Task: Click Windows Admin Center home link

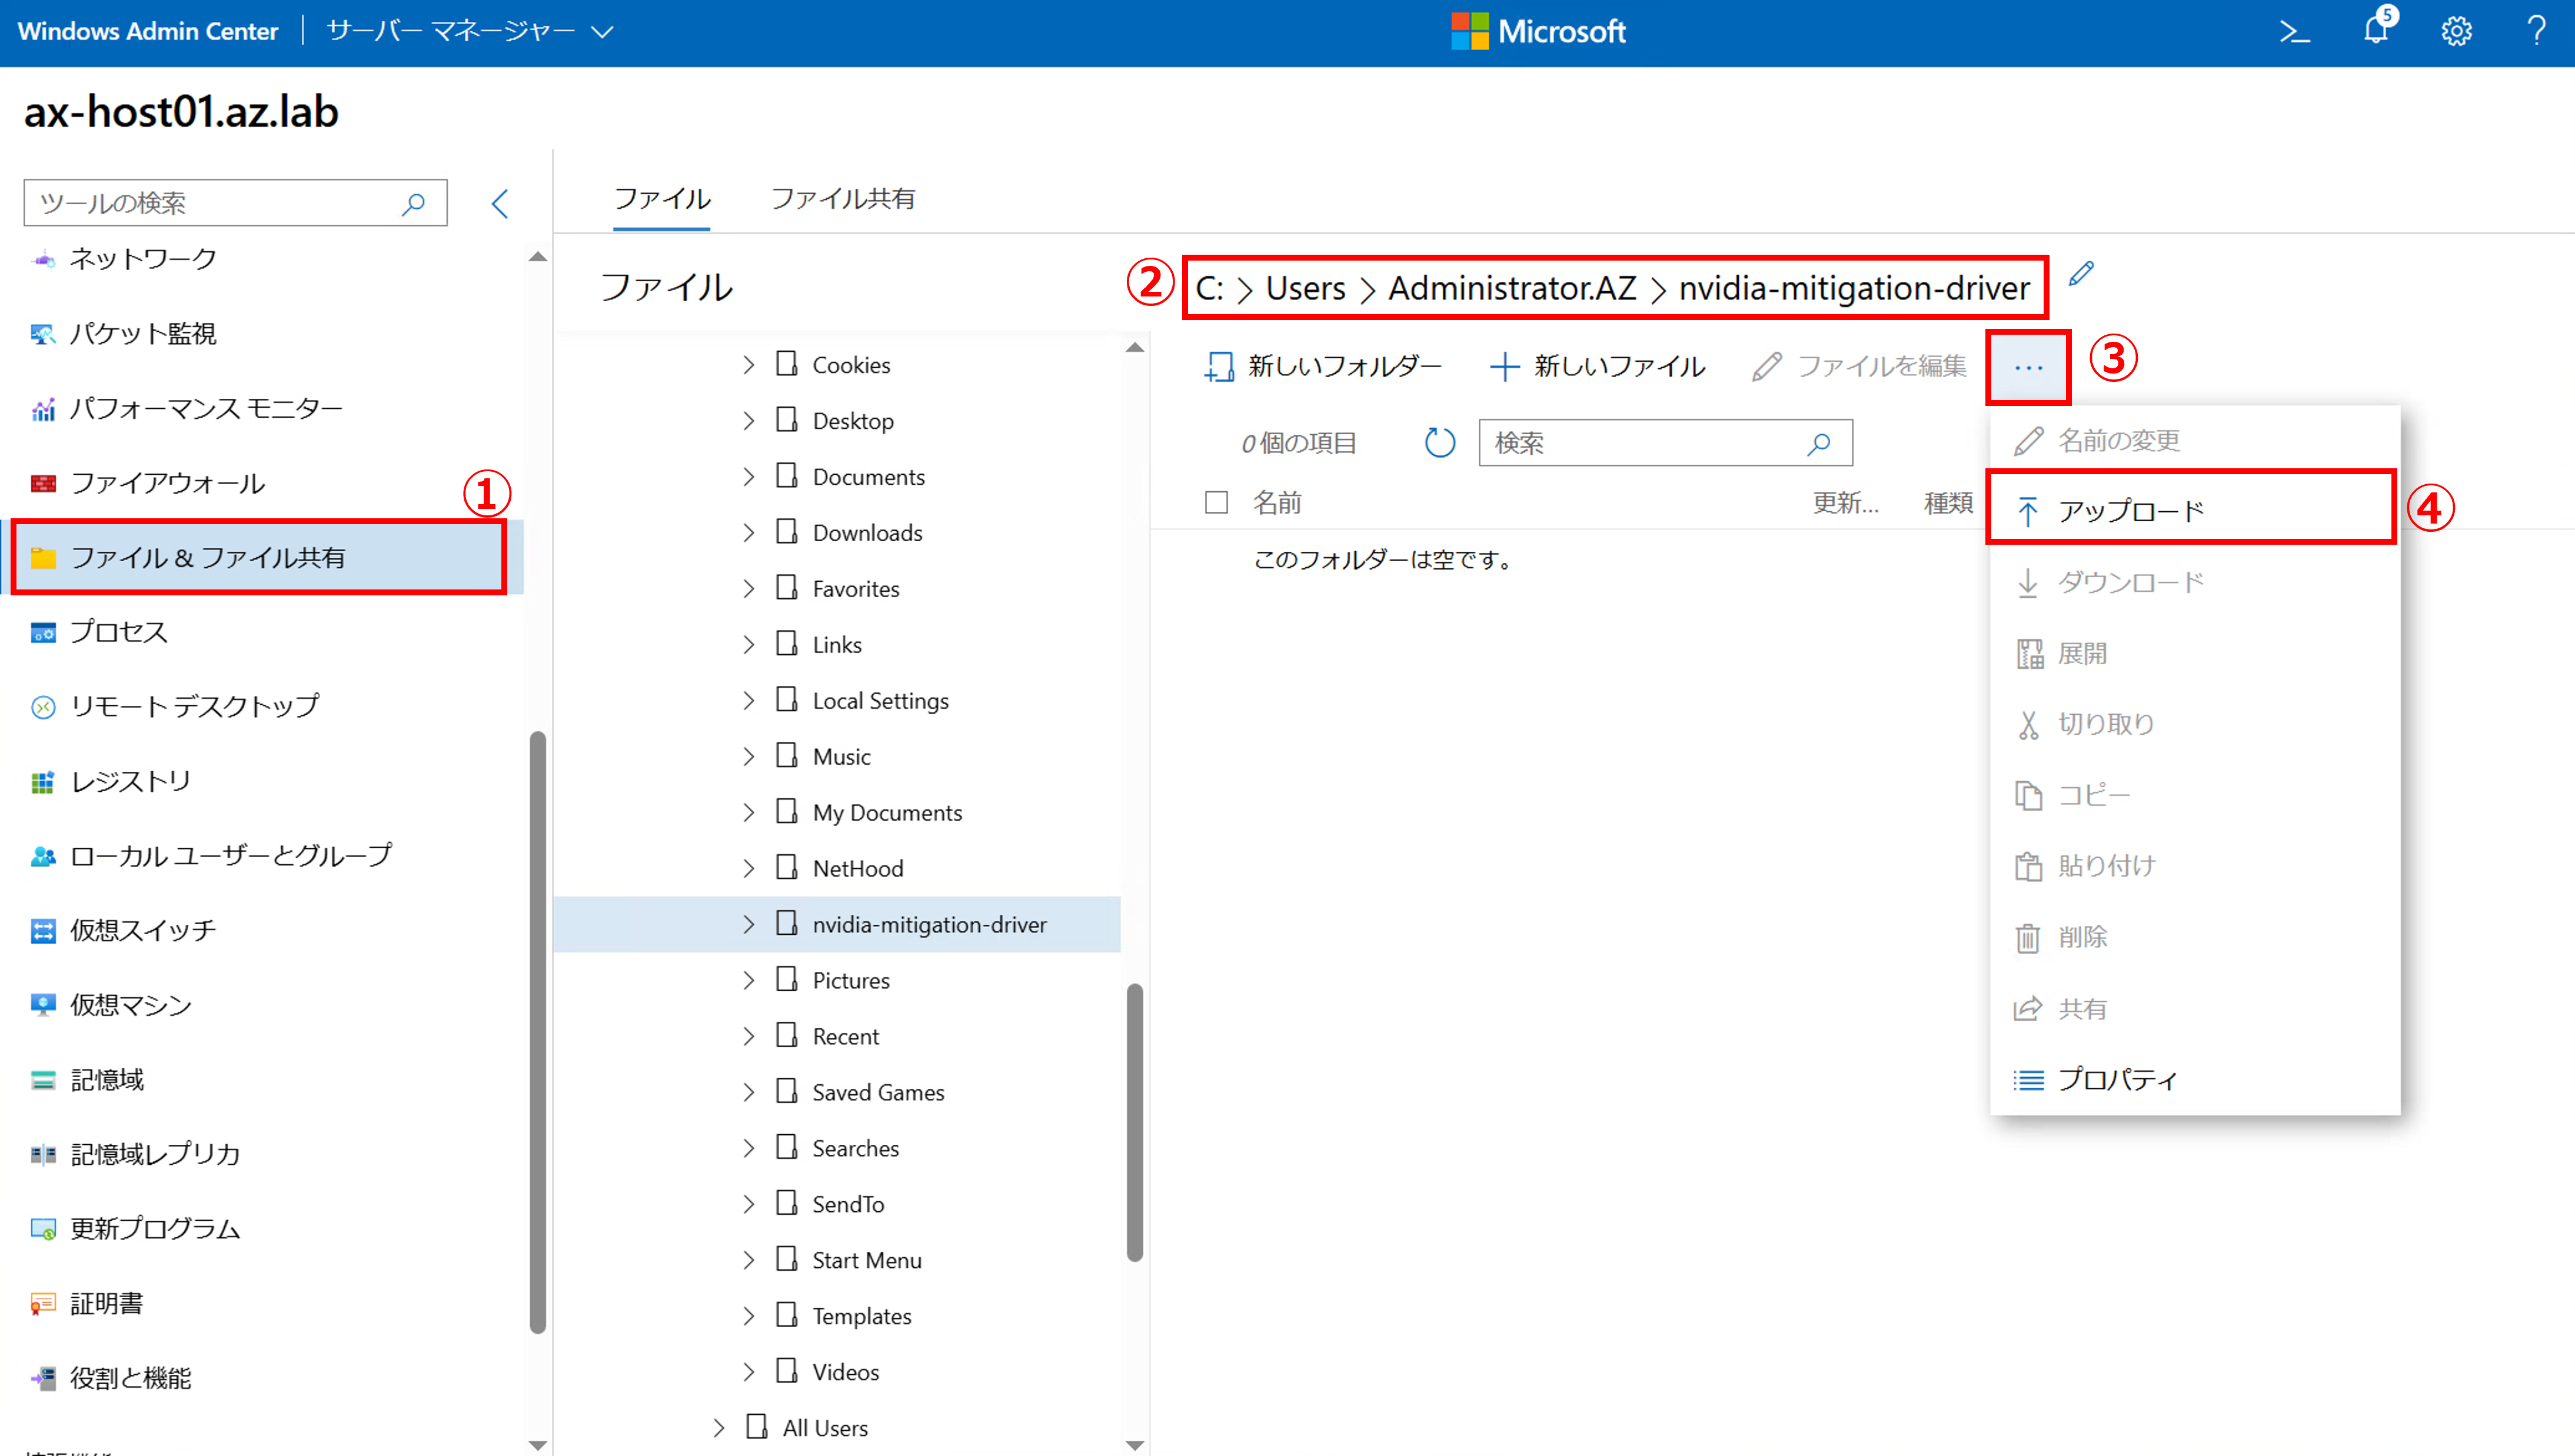Action: (x=148, y=32)
